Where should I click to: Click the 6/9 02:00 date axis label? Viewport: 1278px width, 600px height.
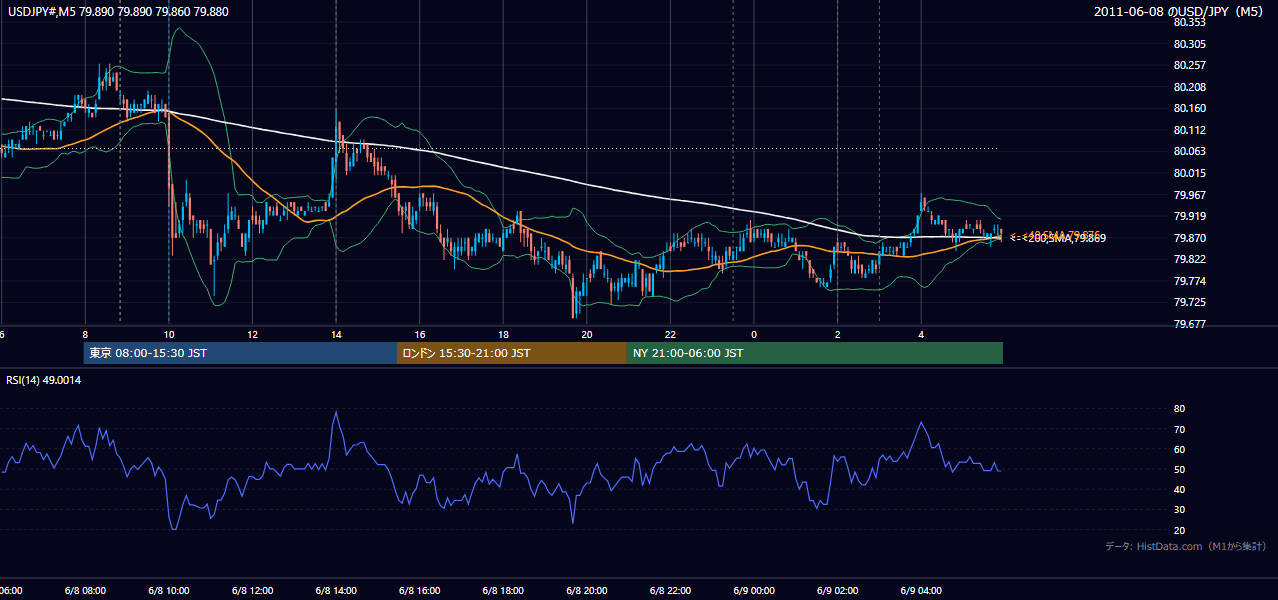[837, 591]
